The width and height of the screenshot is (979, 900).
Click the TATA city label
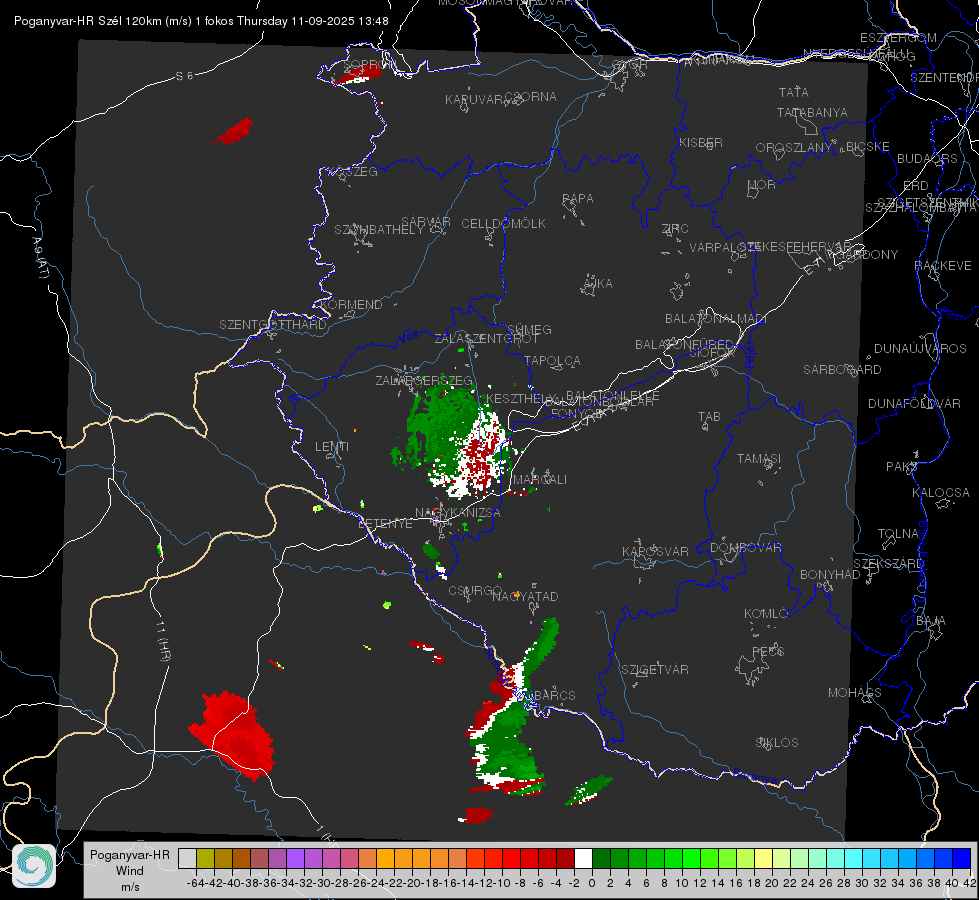coord(794,92)
